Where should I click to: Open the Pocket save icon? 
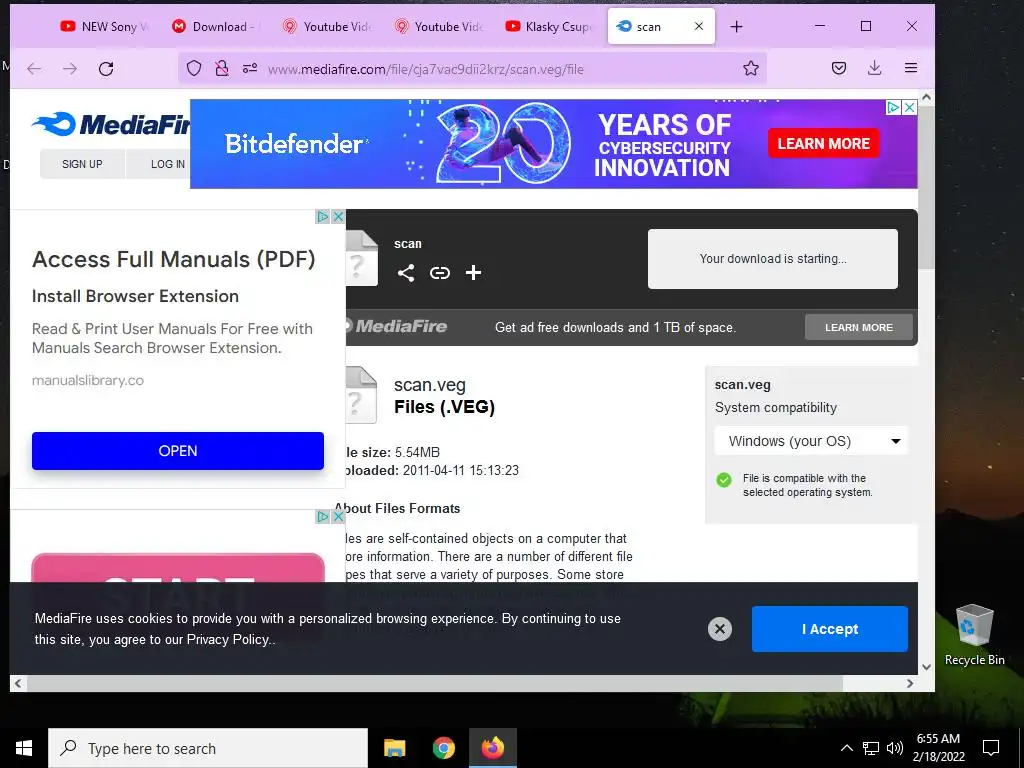(839, 68)
